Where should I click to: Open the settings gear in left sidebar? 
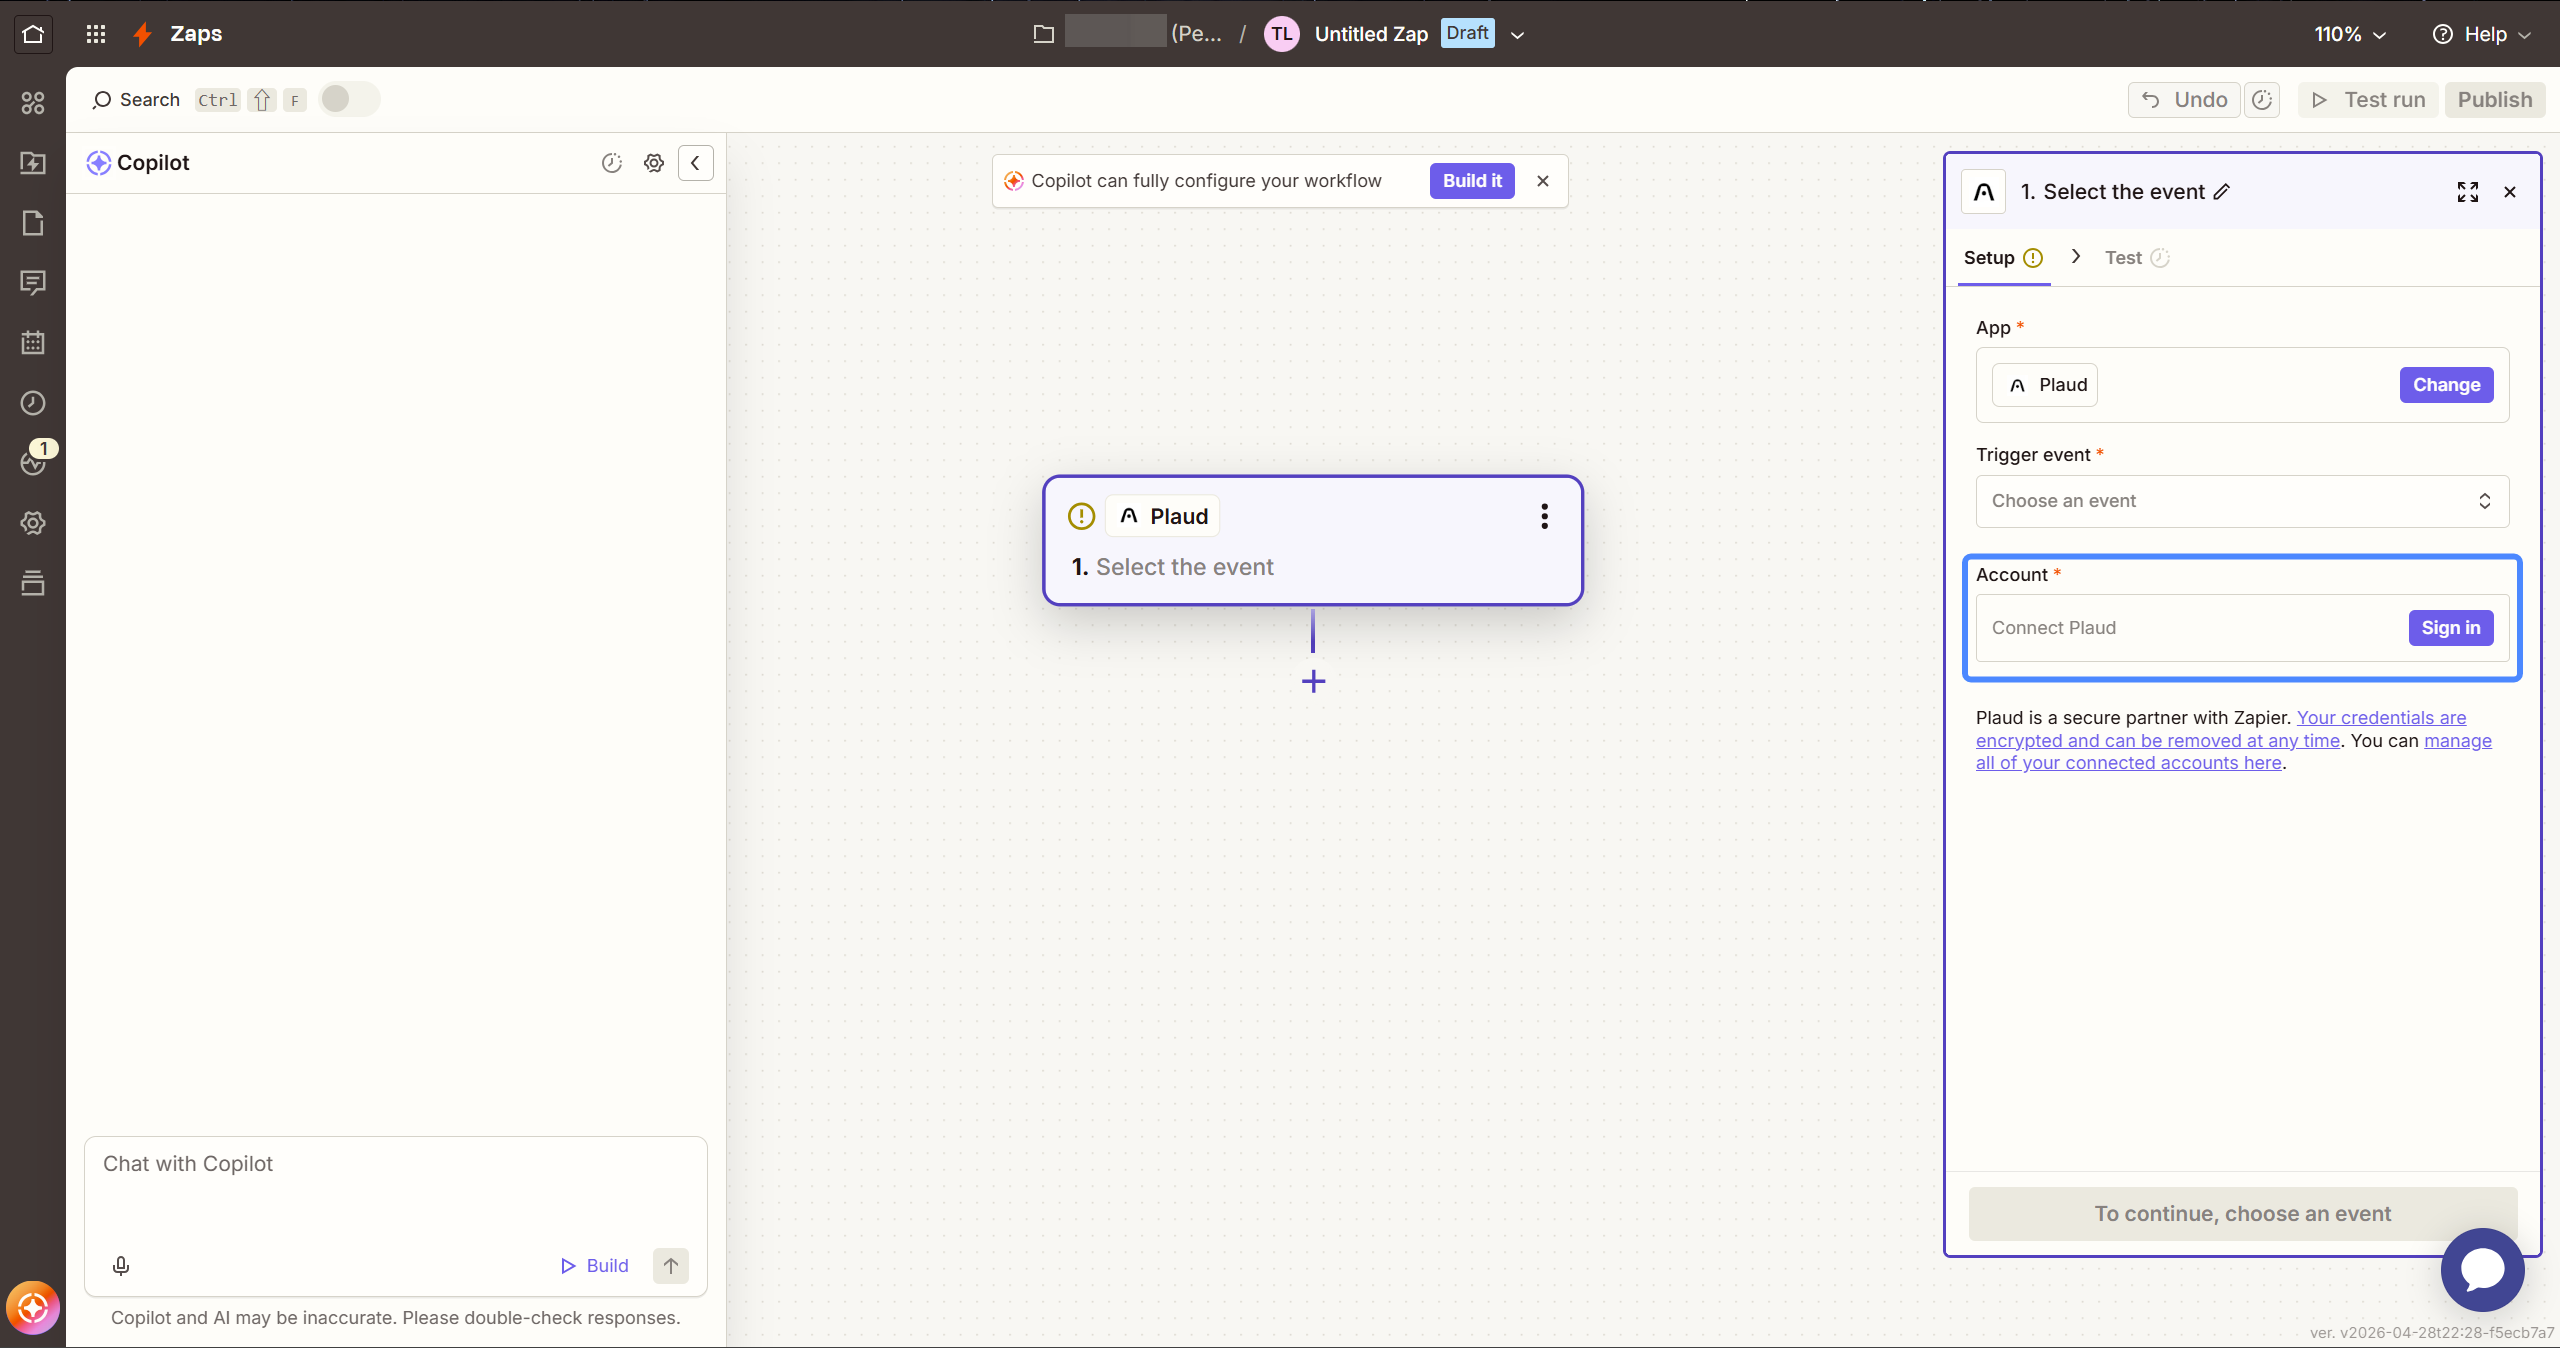[x=33, y=523]
